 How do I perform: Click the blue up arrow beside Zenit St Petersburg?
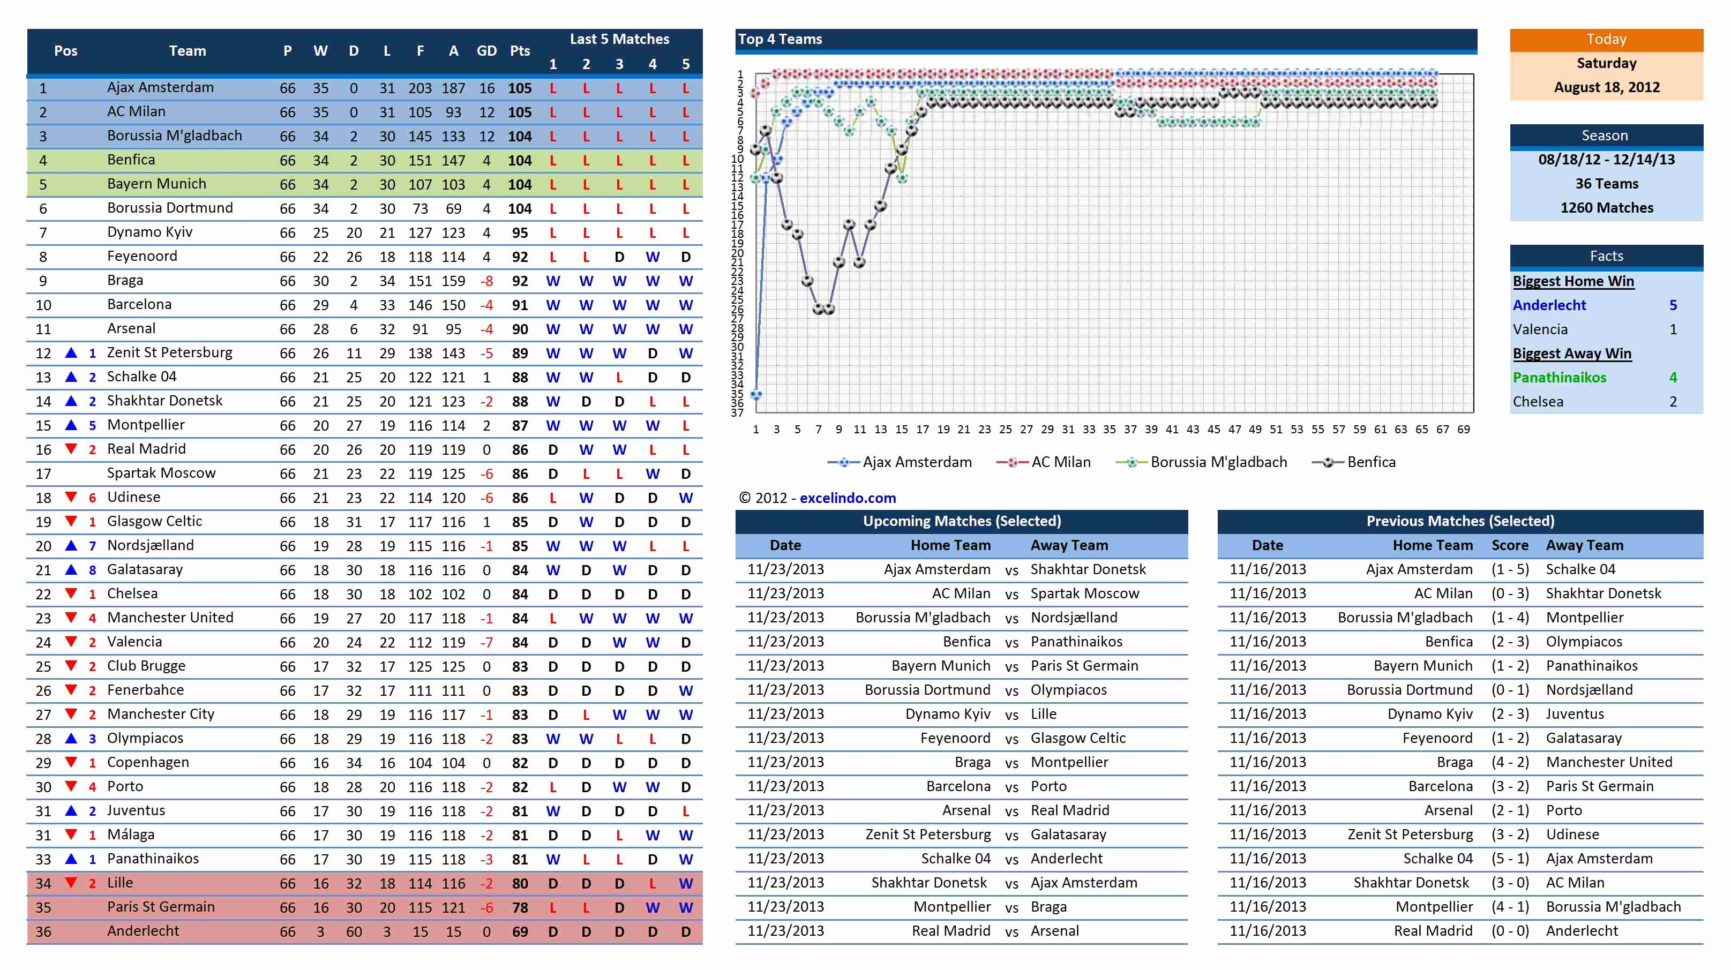[70, 352]
